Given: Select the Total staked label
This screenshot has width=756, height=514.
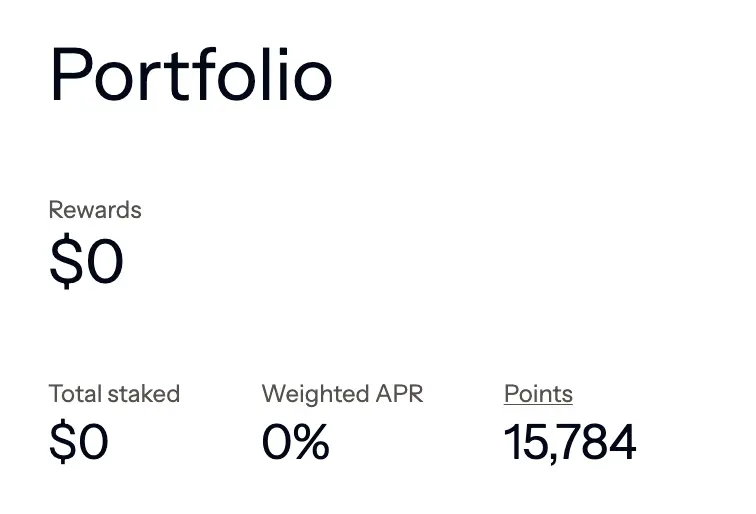Looking at the screenshot, I should pos(114,393).
